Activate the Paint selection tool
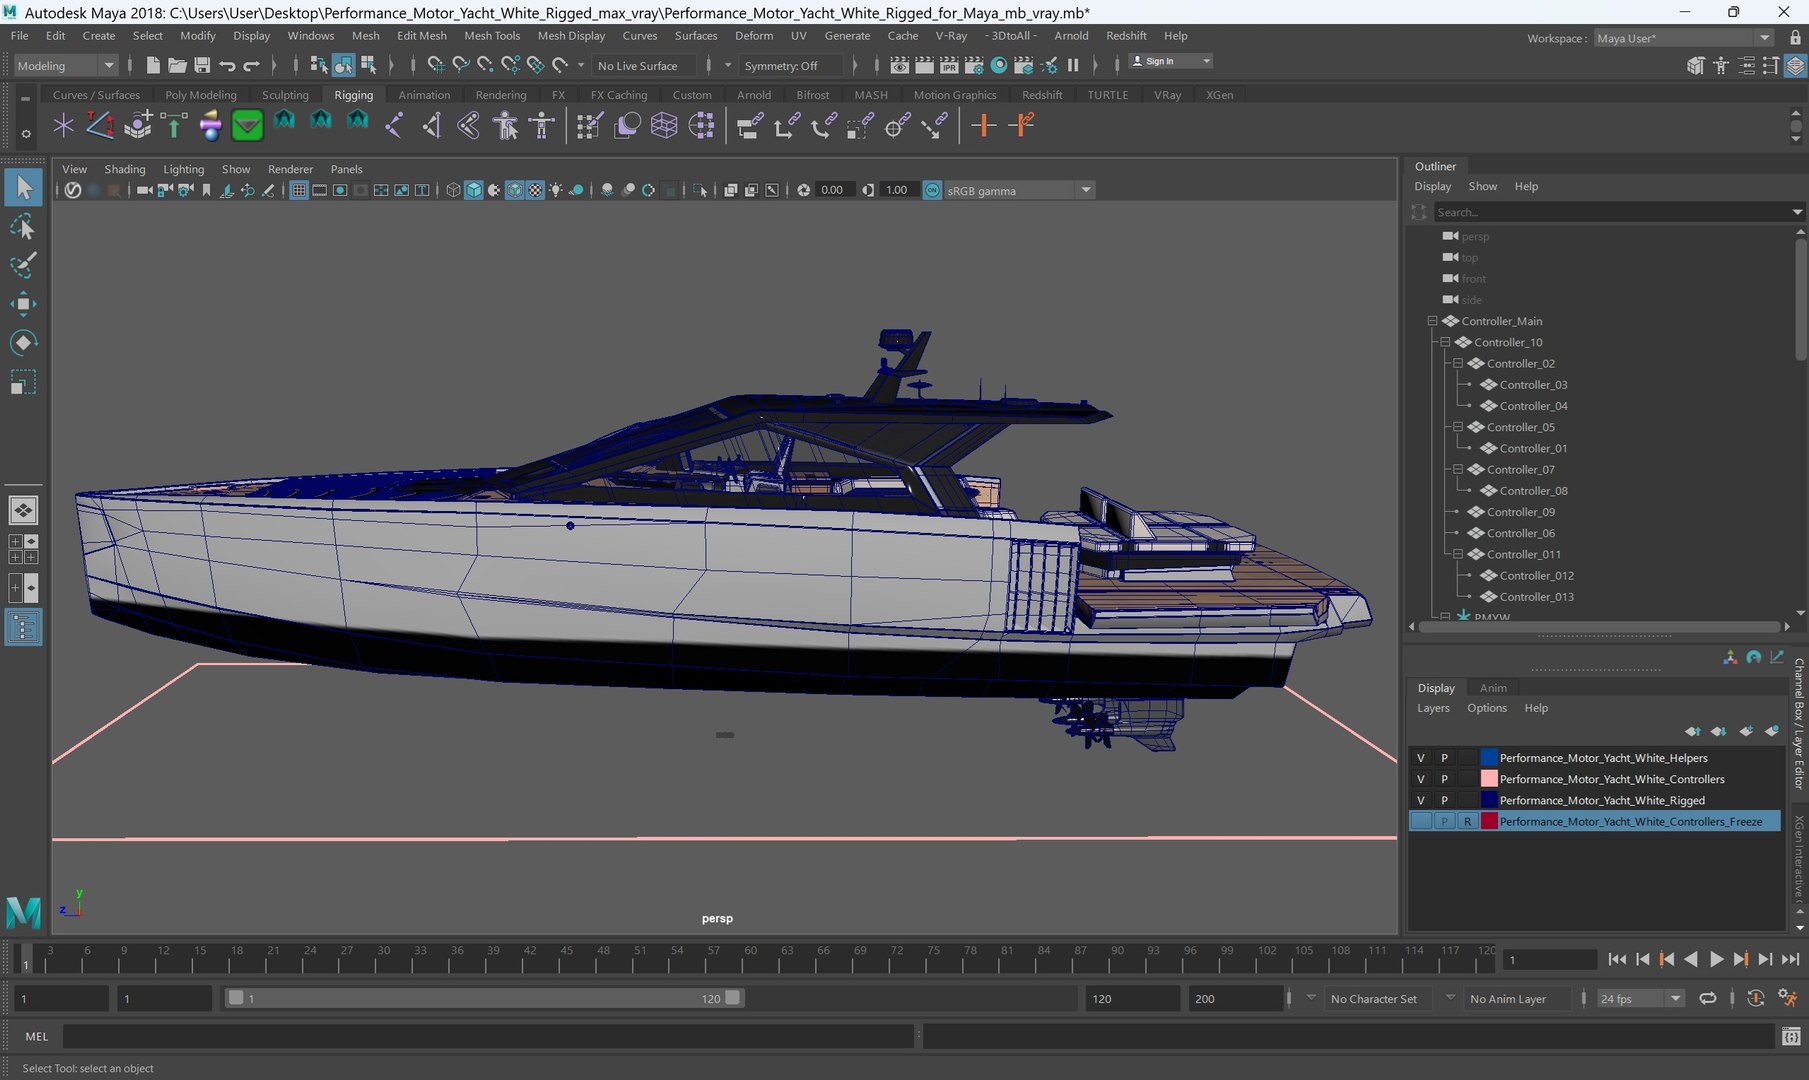 coord(23,265)
